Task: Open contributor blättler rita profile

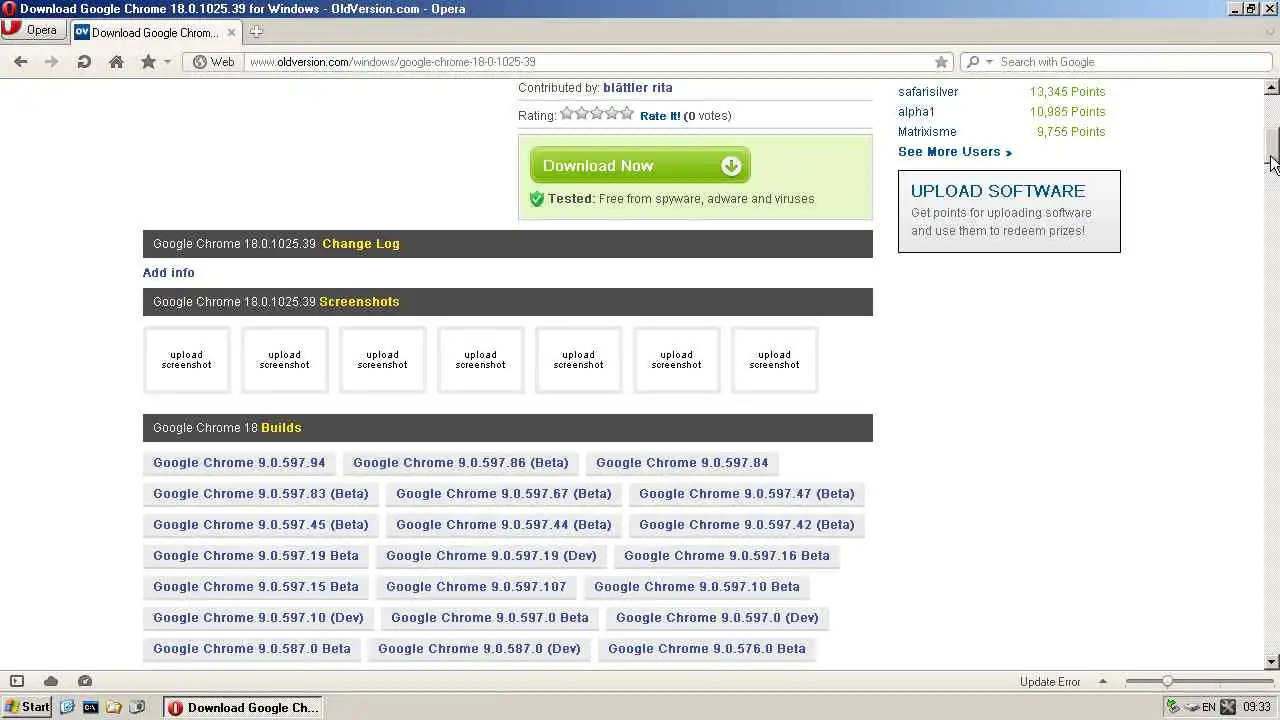Action: (x=638, y=88)
